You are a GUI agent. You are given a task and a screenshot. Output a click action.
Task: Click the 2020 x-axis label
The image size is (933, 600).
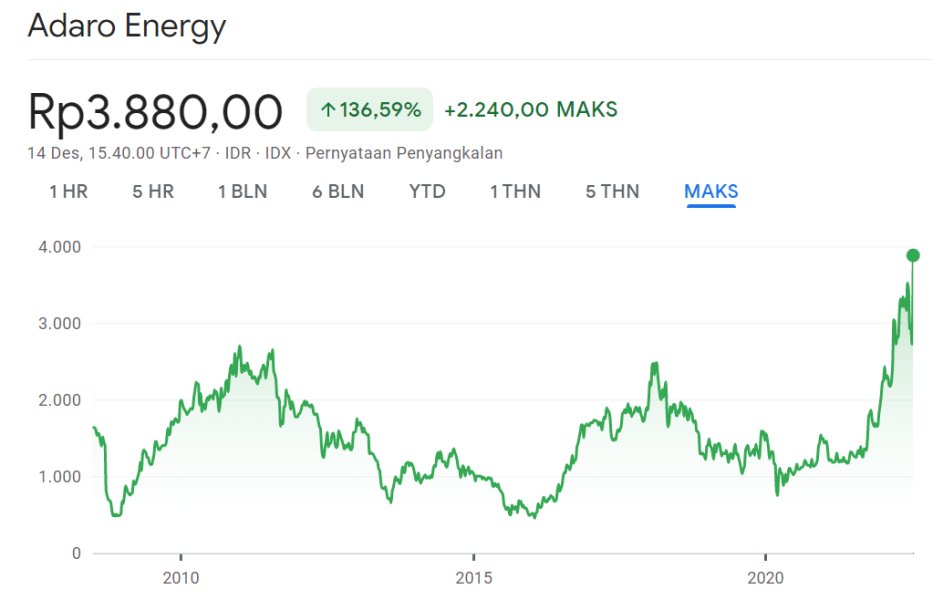click(x=765, y=577)
